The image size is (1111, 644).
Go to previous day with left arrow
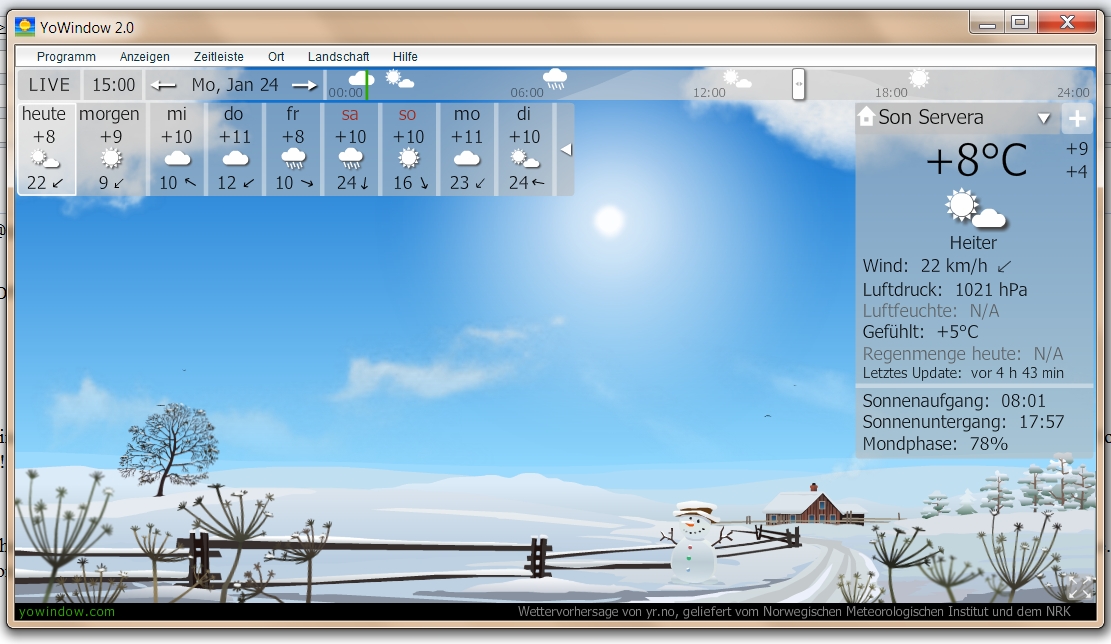click(x=163, y=86)
